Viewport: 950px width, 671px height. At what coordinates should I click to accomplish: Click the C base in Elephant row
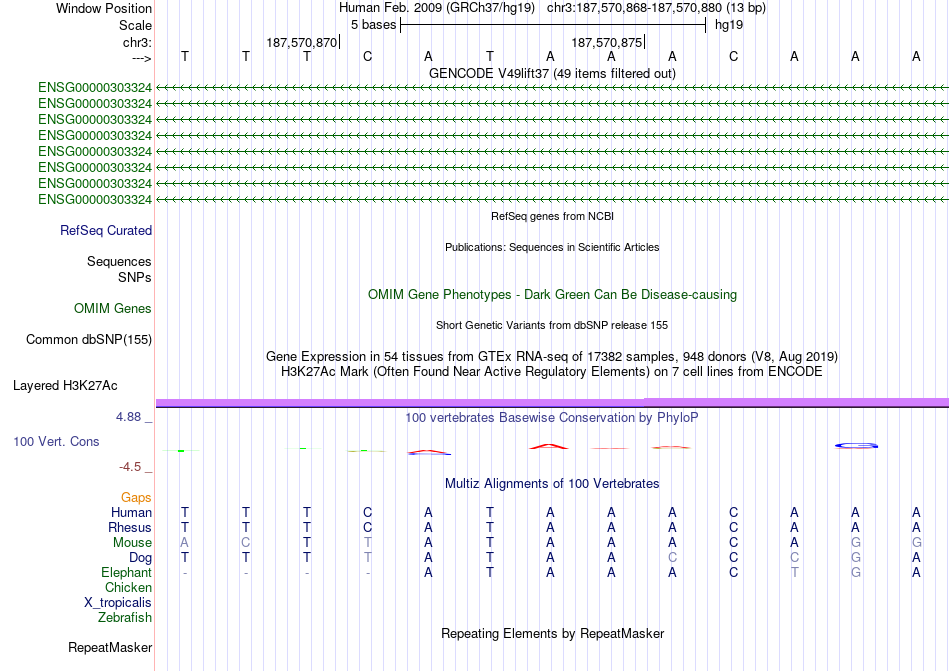(x=734, y=572)
